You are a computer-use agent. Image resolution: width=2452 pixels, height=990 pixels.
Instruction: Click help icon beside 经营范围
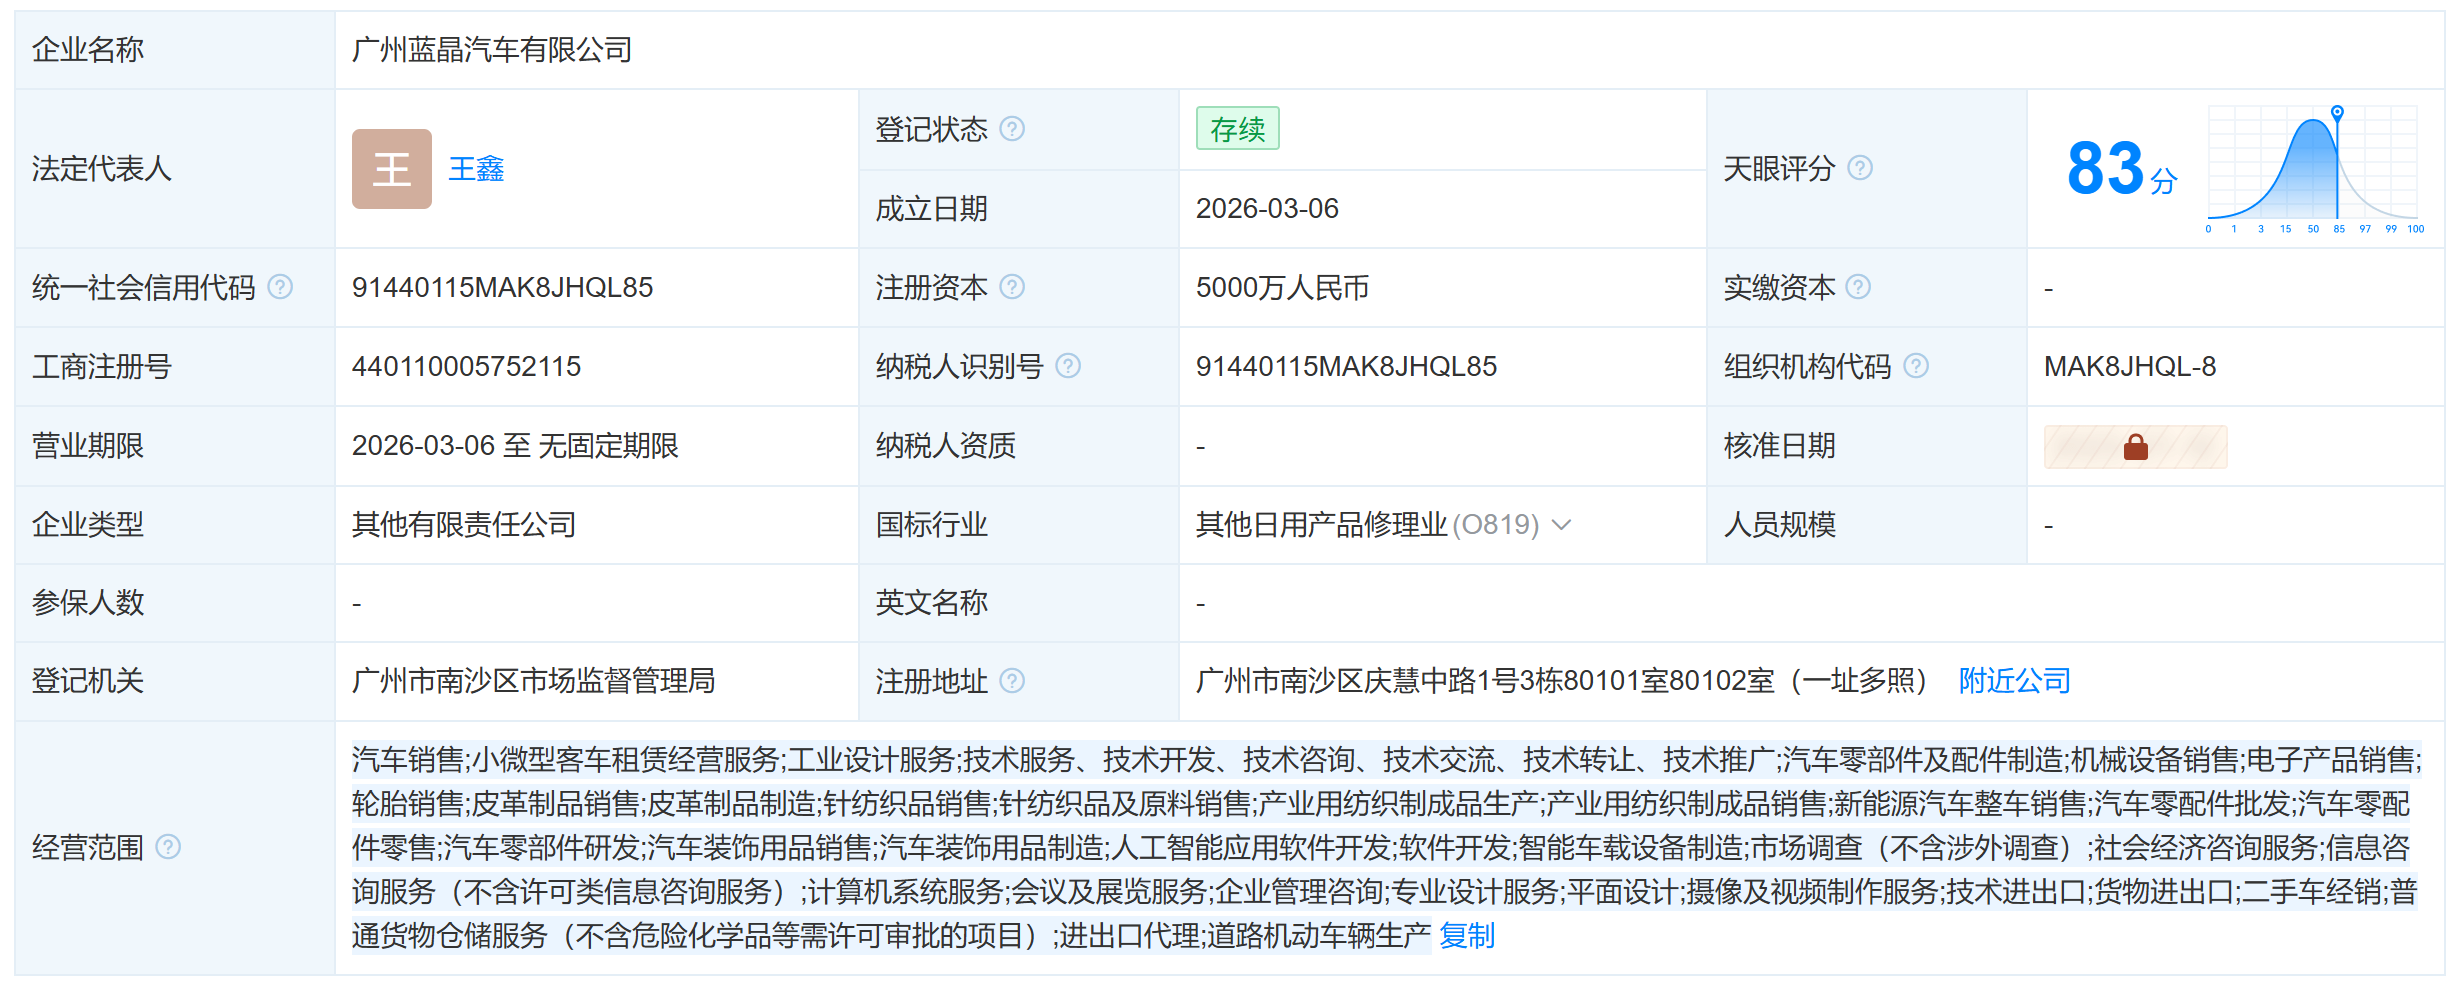pyautogui.click(x=168, y=847)
